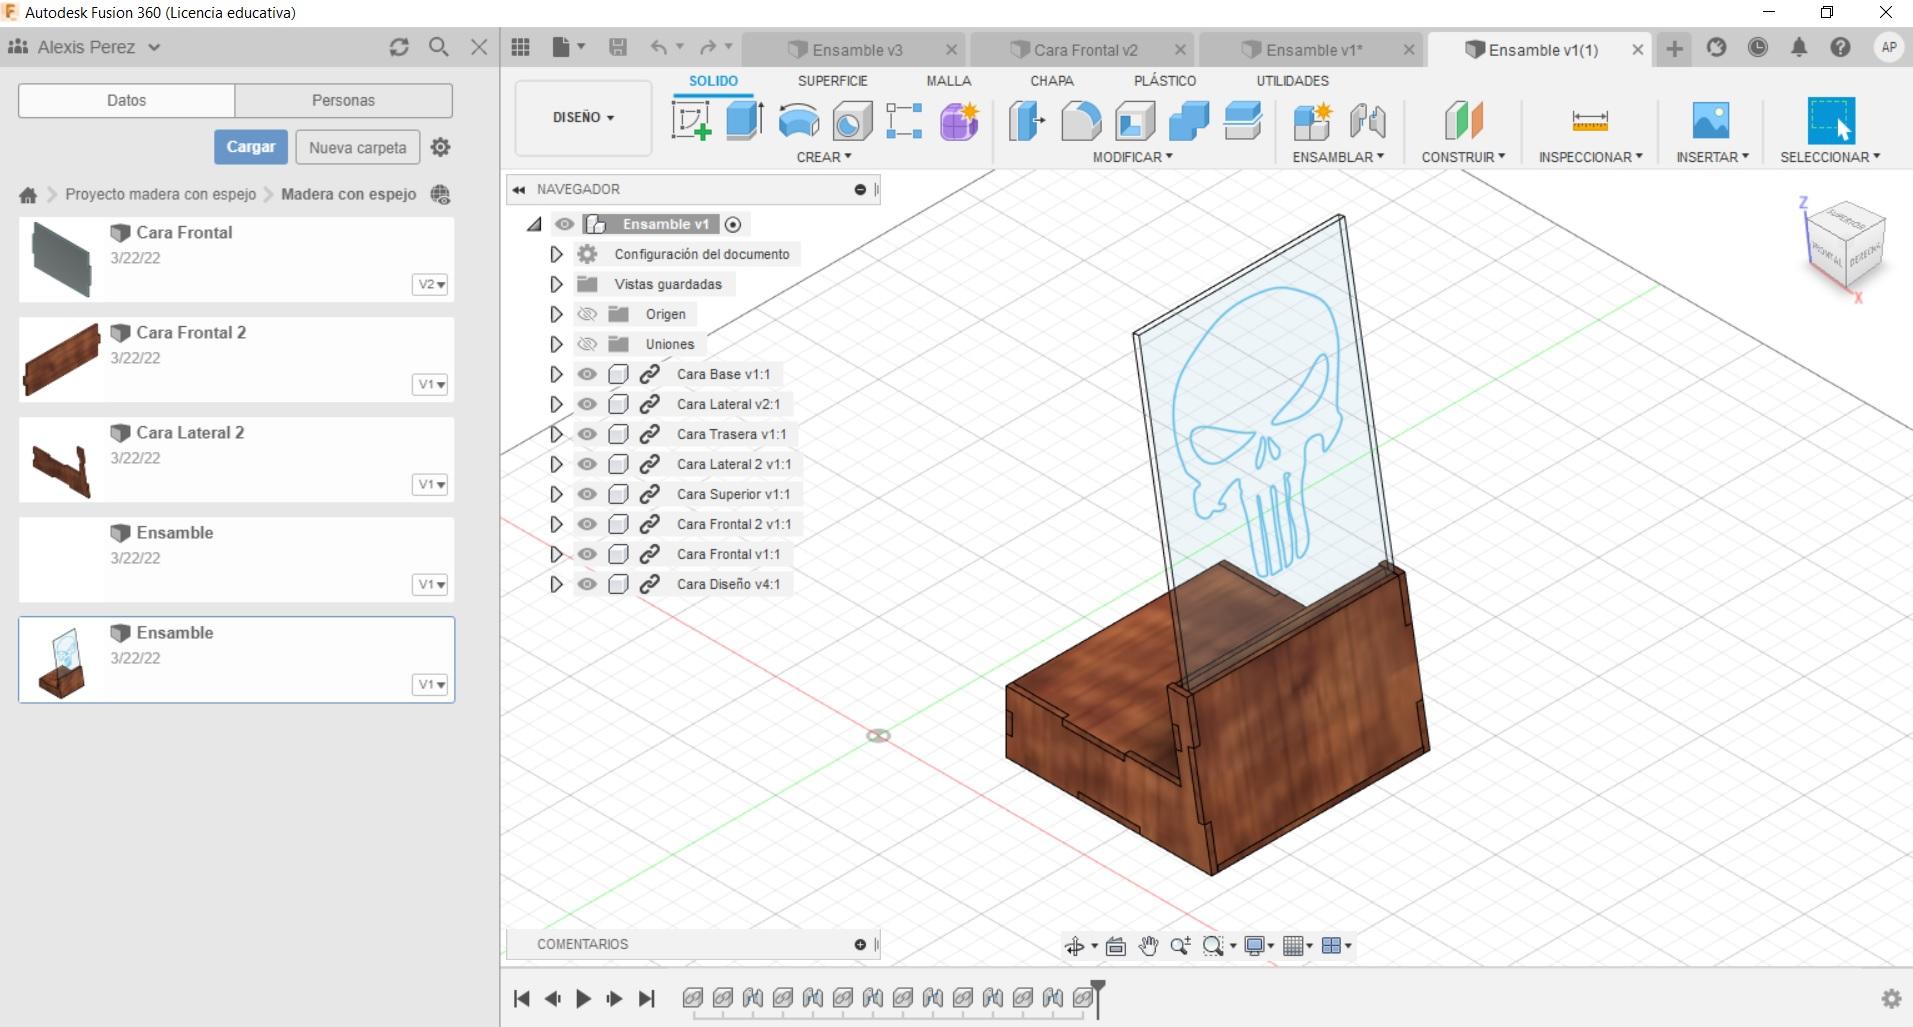Click the Redo arrow icon

[708, 47]
